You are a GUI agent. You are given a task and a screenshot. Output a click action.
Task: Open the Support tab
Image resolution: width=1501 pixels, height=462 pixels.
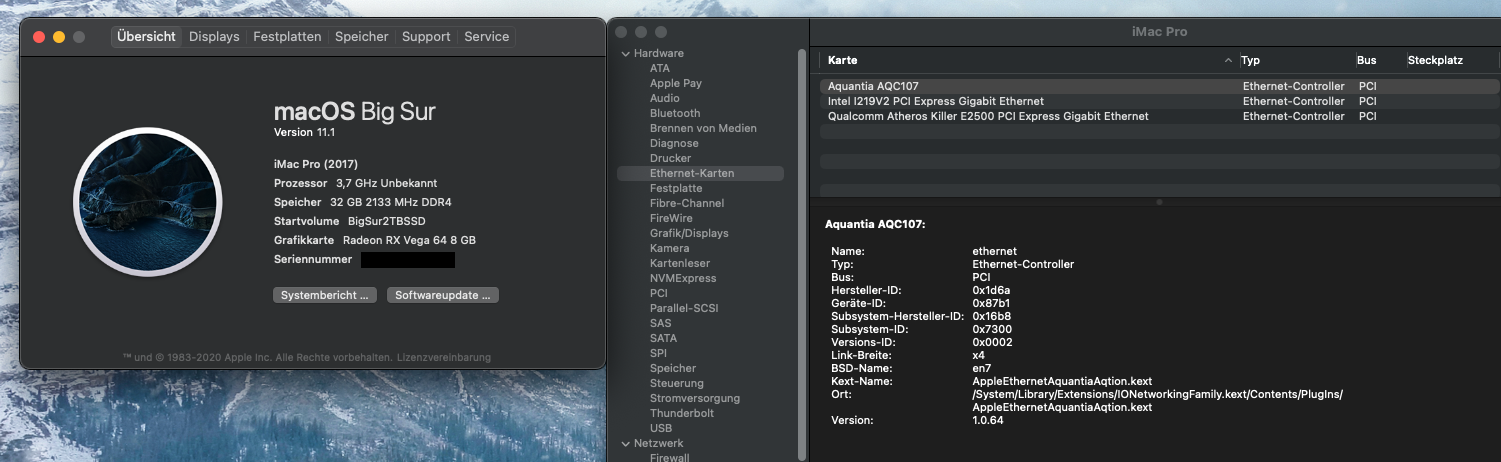click(426, 37)
